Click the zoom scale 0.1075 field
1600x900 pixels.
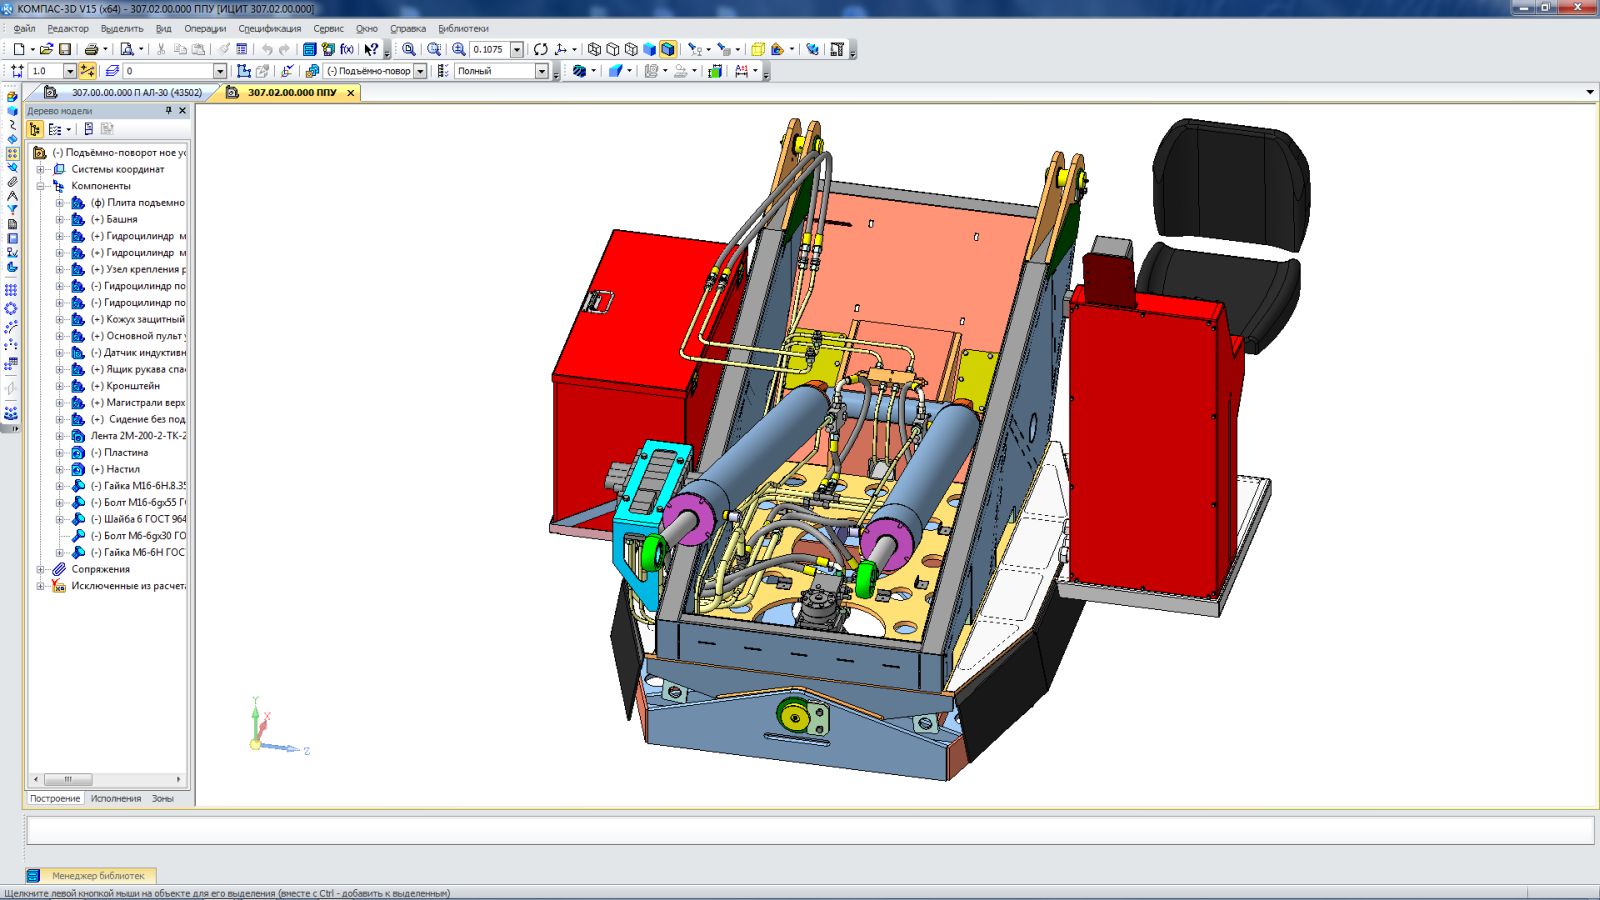point(489,49)
